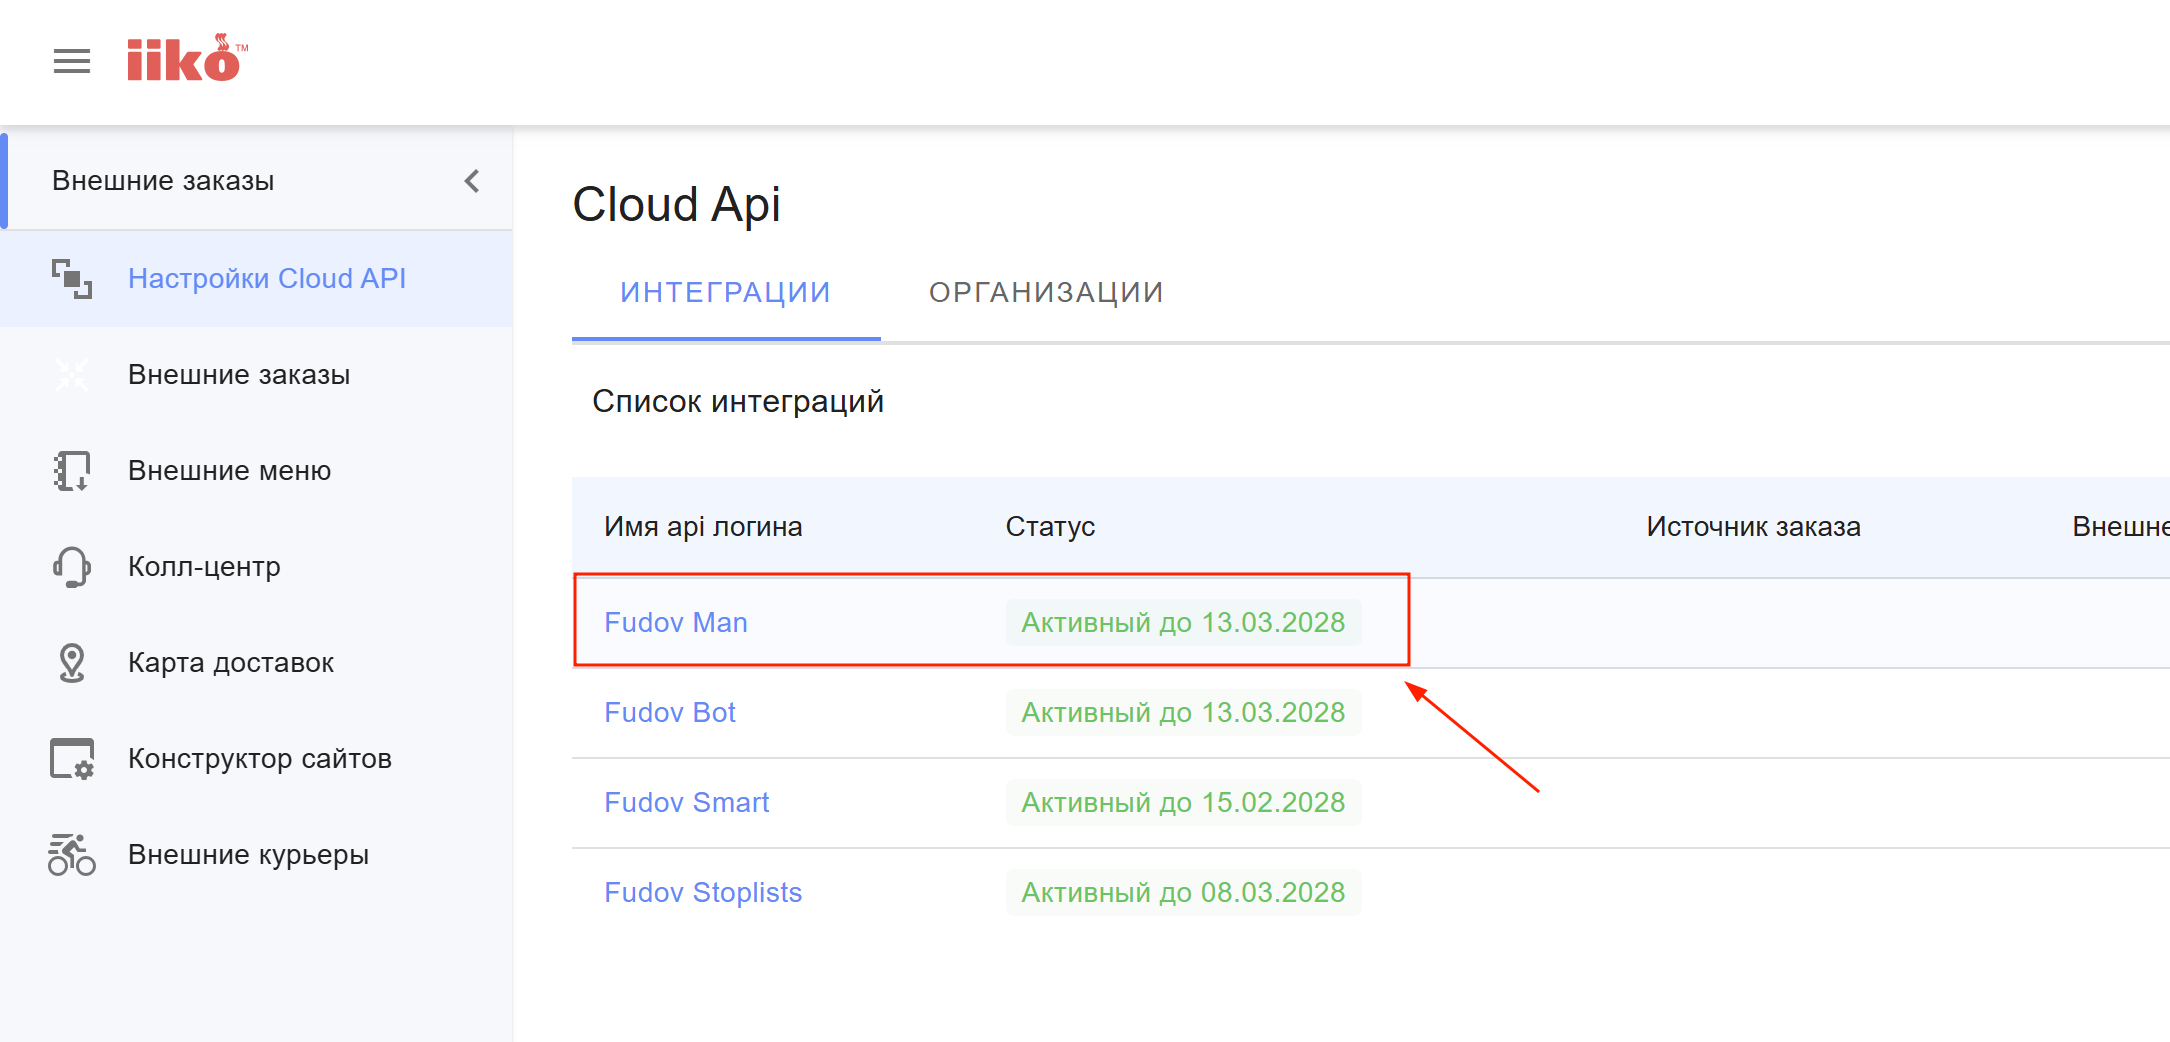The image size is (2170, 1042).
Task: Click the Конструктор сайтов icon
Action: coord(71,759)
